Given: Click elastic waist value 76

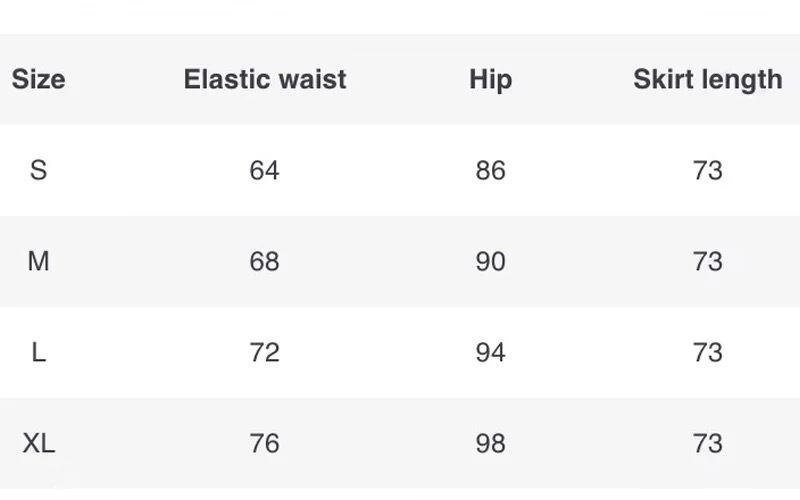Looking at the screenshot, I should click(x=264, y=443).
